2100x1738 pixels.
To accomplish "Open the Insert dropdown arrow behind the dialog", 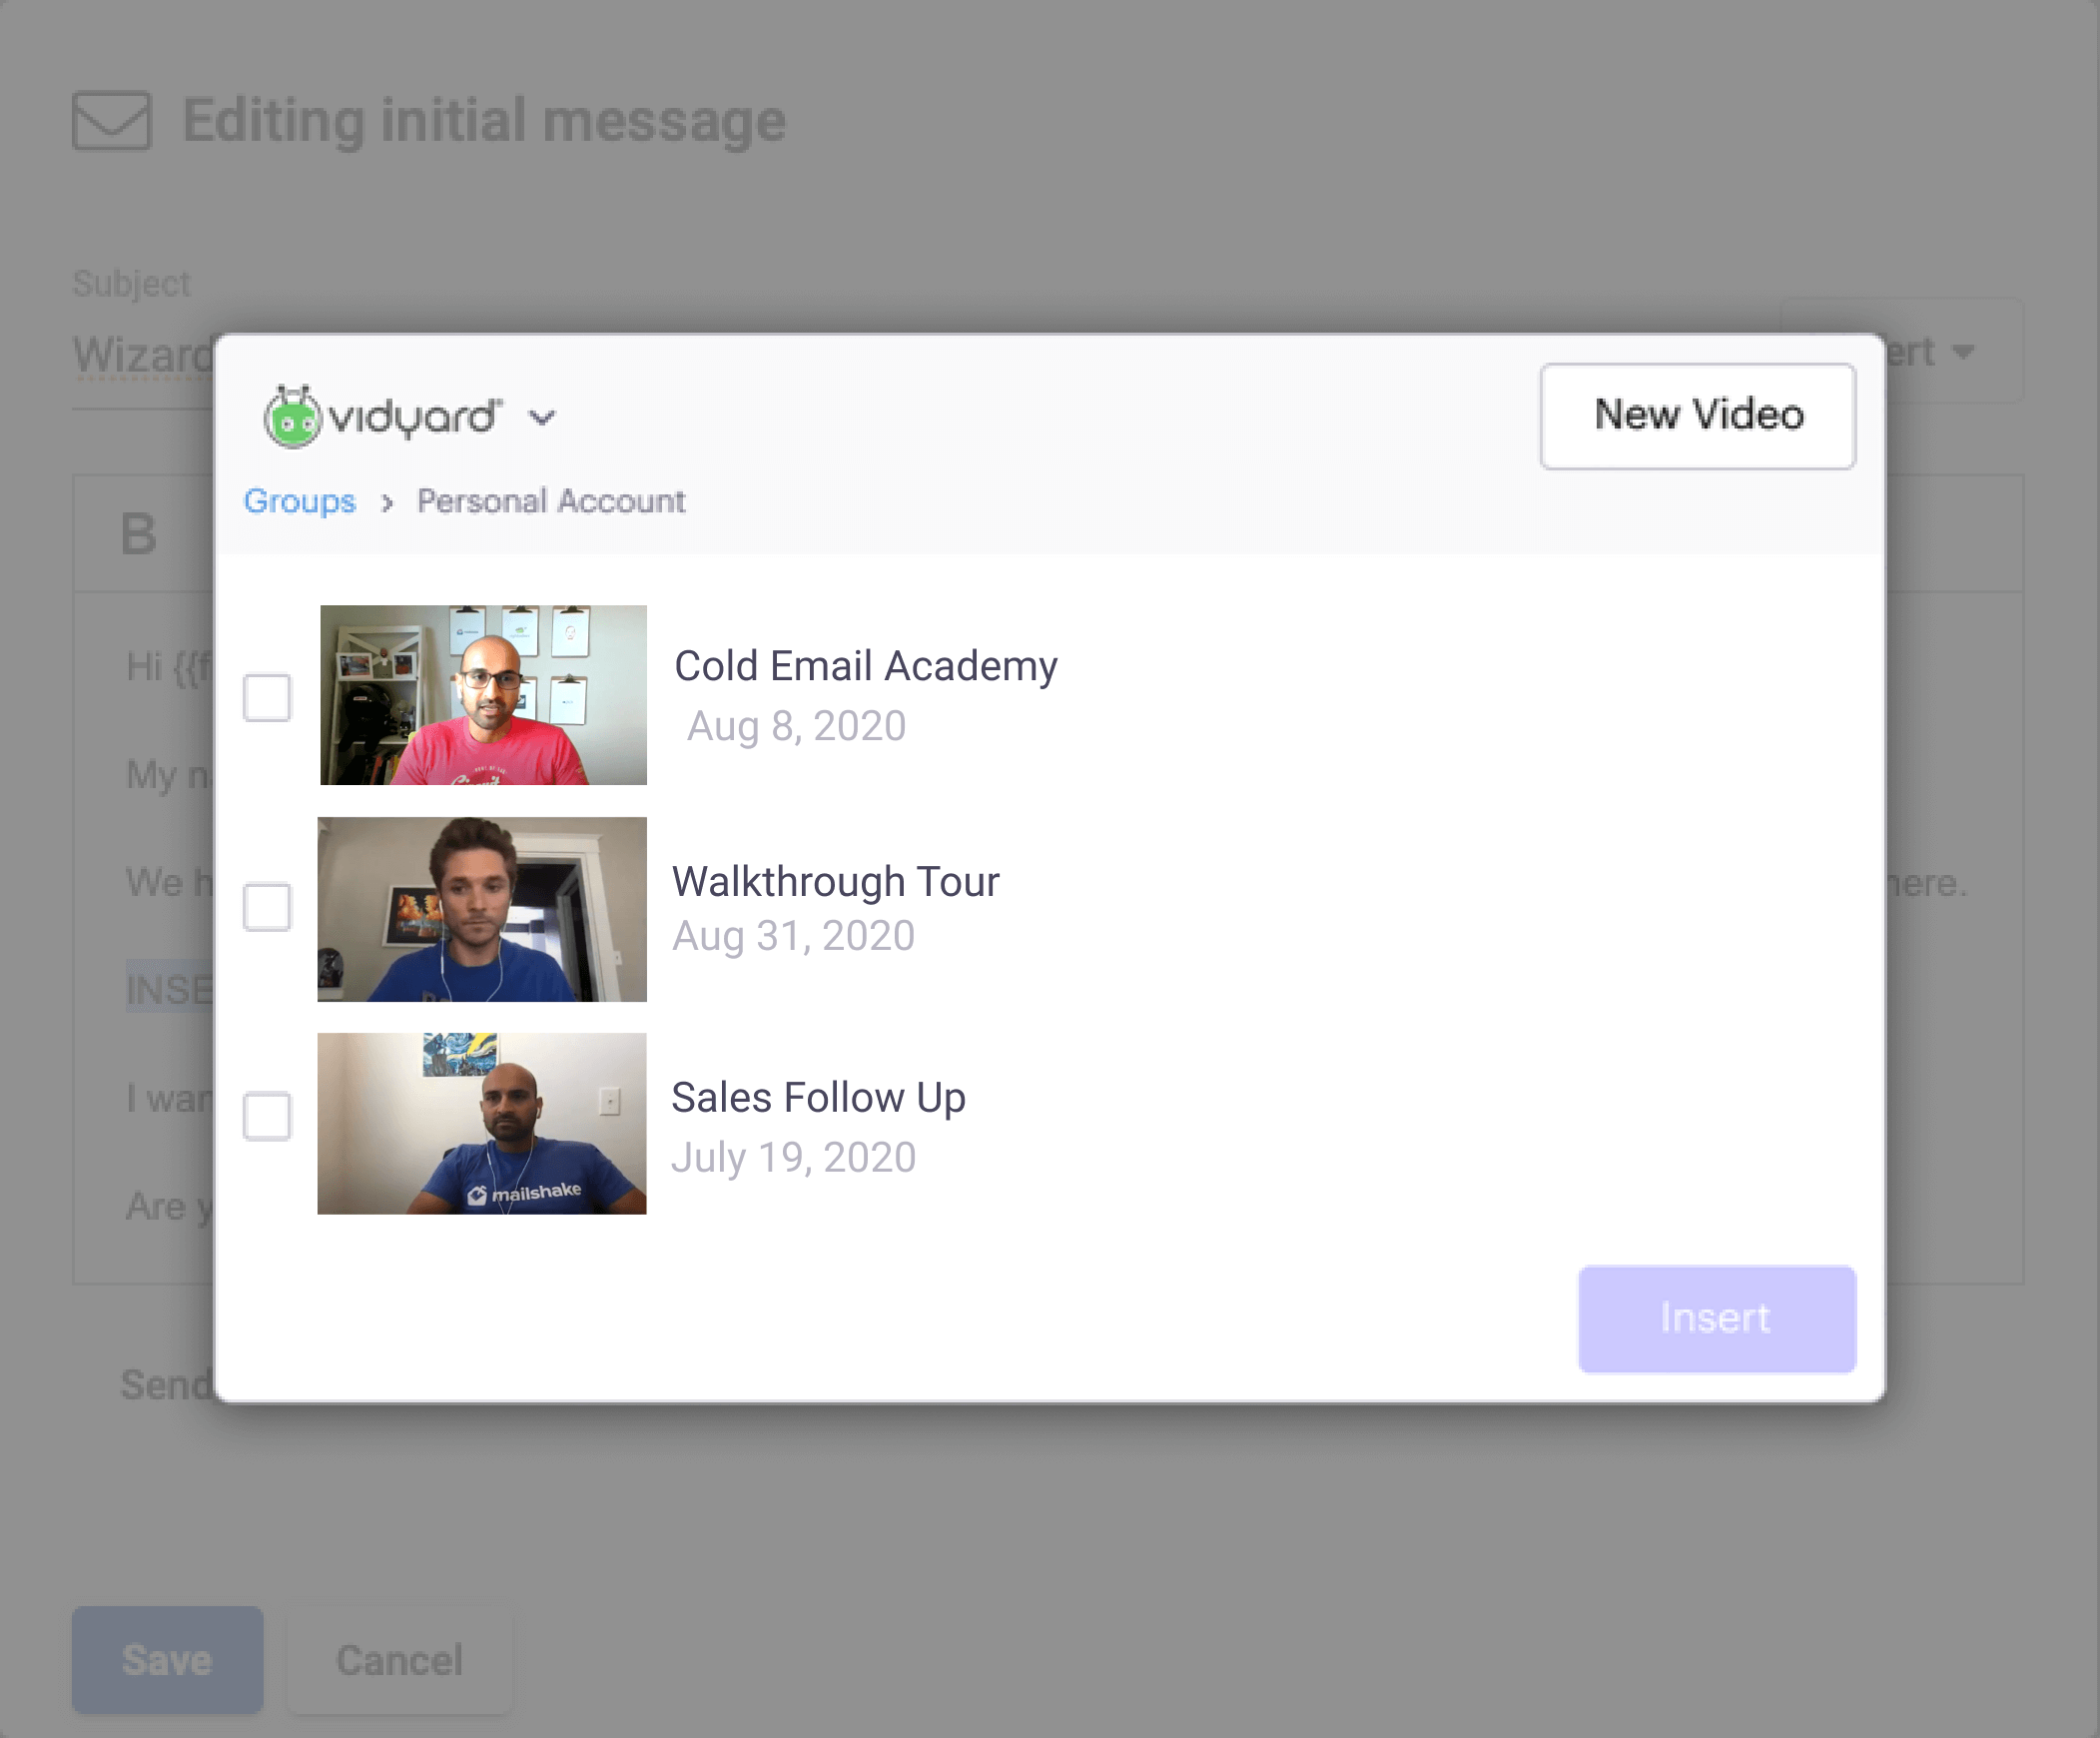I will pyautogui.click(x=1964, y=352).
